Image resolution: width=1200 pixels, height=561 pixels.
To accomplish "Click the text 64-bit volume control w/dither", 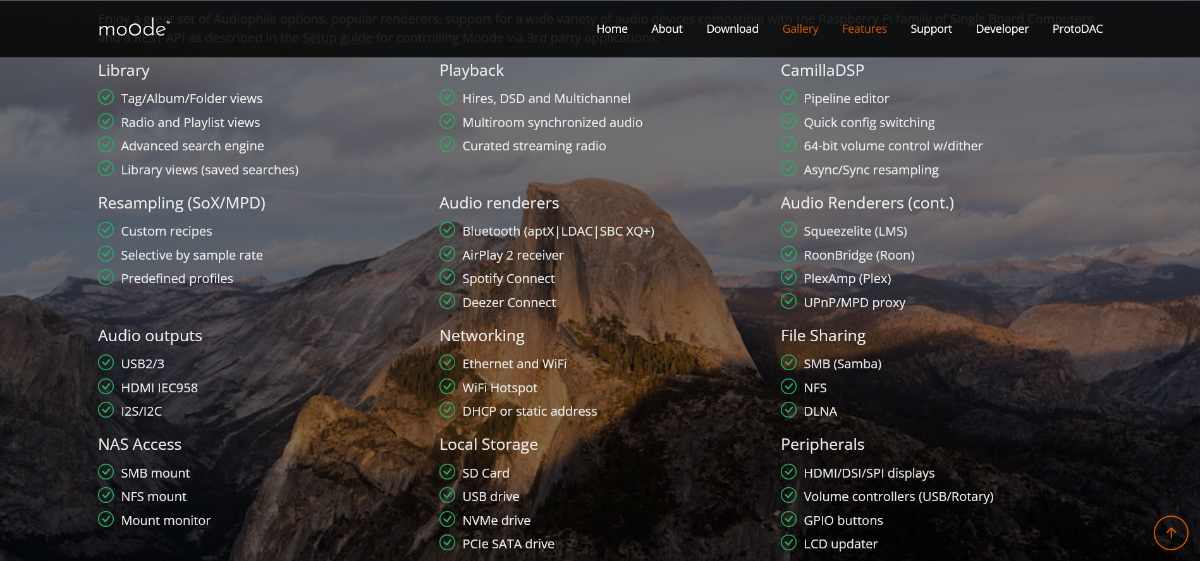I will coord(894,146).
